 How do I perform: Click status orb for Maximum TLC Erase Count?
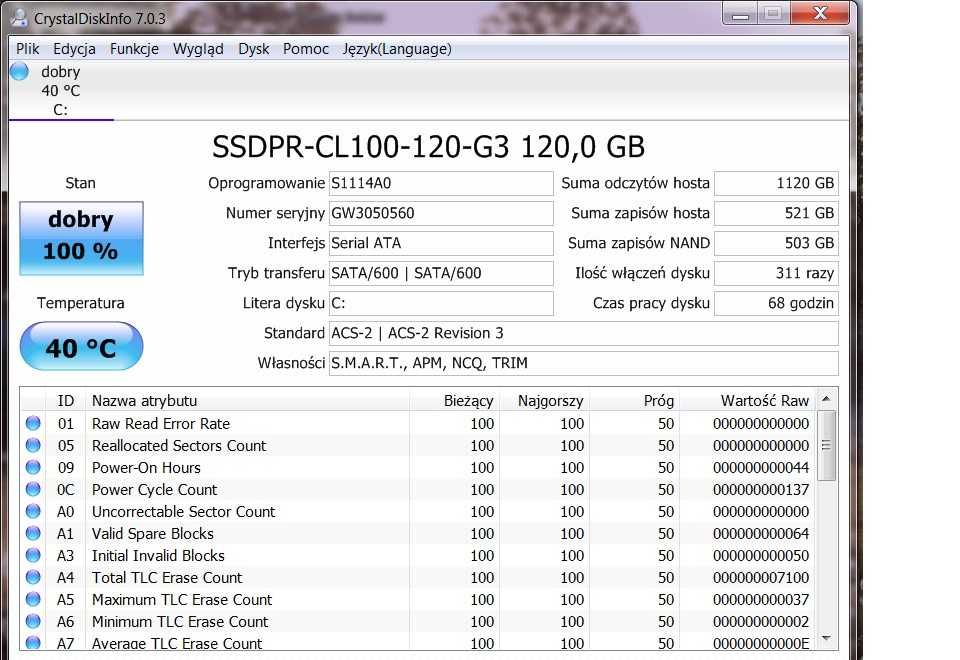pyautogui.click(x=33, y=599)
